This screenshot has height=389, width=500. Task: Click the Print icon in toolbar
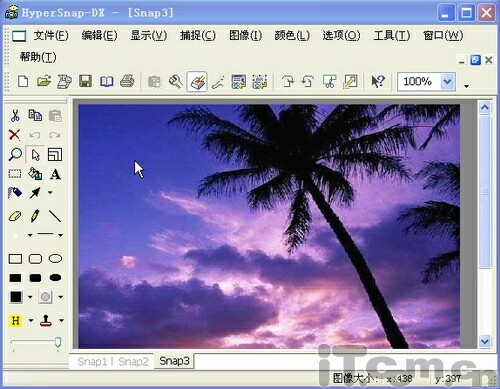pyautogui.click(x=127, y=81)
